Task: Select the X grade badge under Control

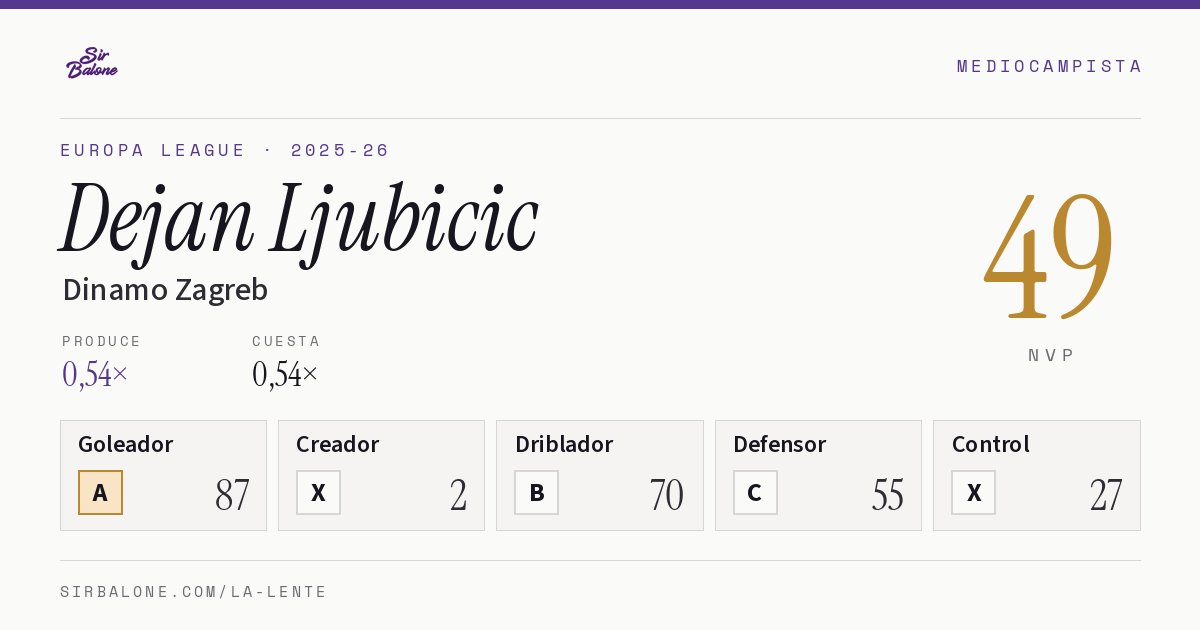Action: [x=973, y=492]
